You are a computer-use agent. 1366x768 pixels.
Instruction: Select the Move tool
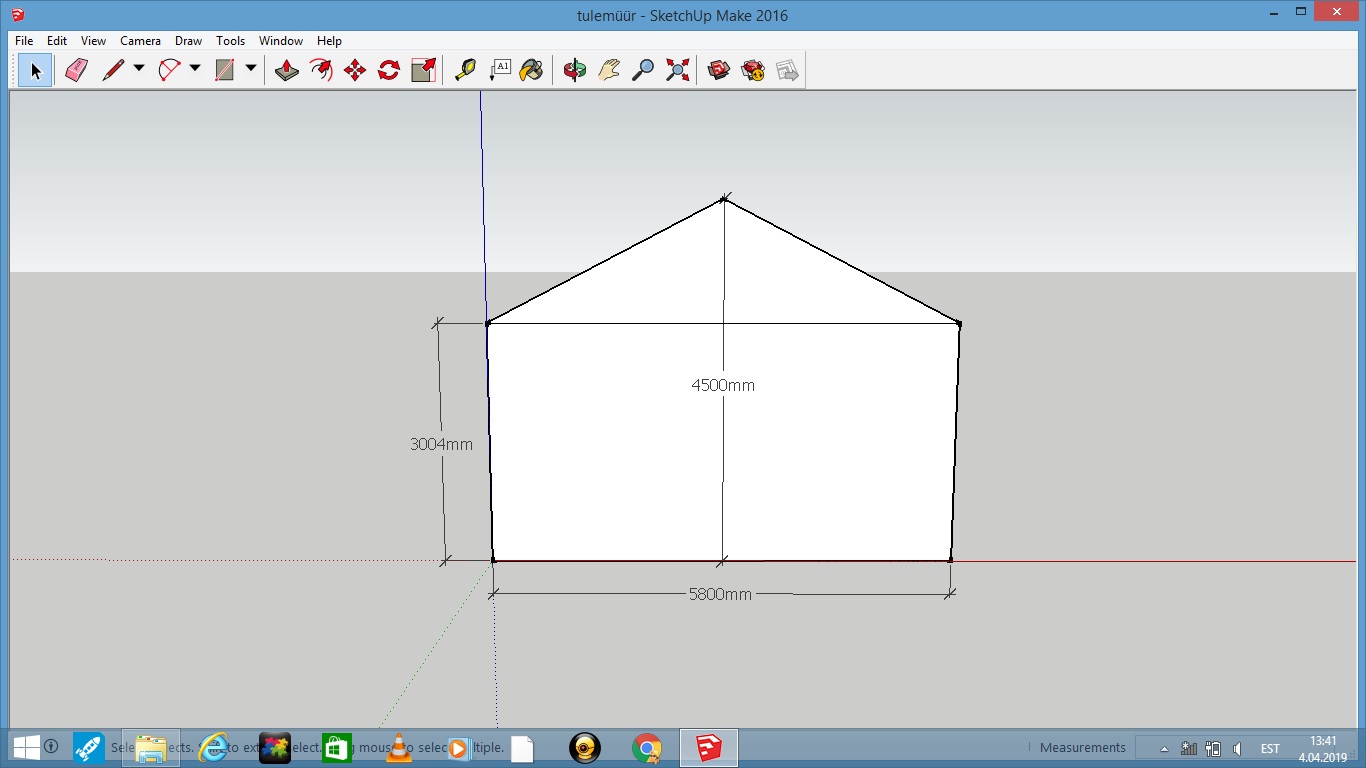coord(355,70)
